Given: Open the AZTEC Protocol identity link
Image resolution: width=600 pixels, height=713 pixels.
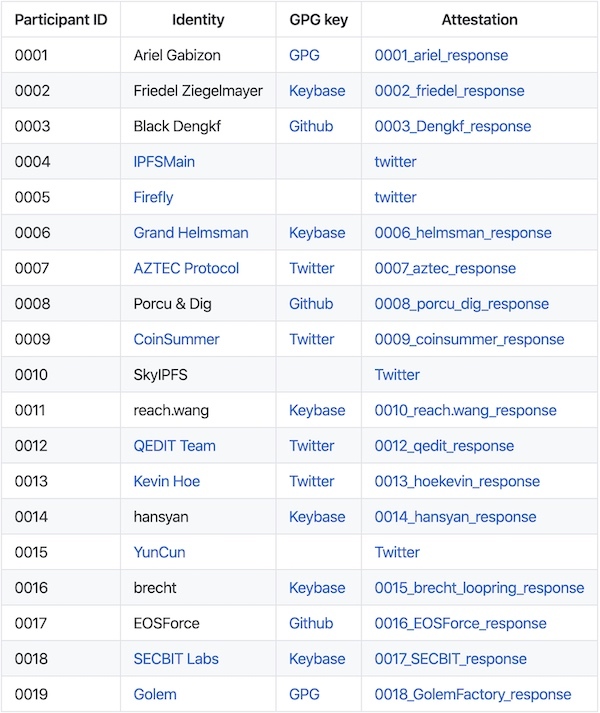Looking at the screenshot, I should [x=186, y=268].
